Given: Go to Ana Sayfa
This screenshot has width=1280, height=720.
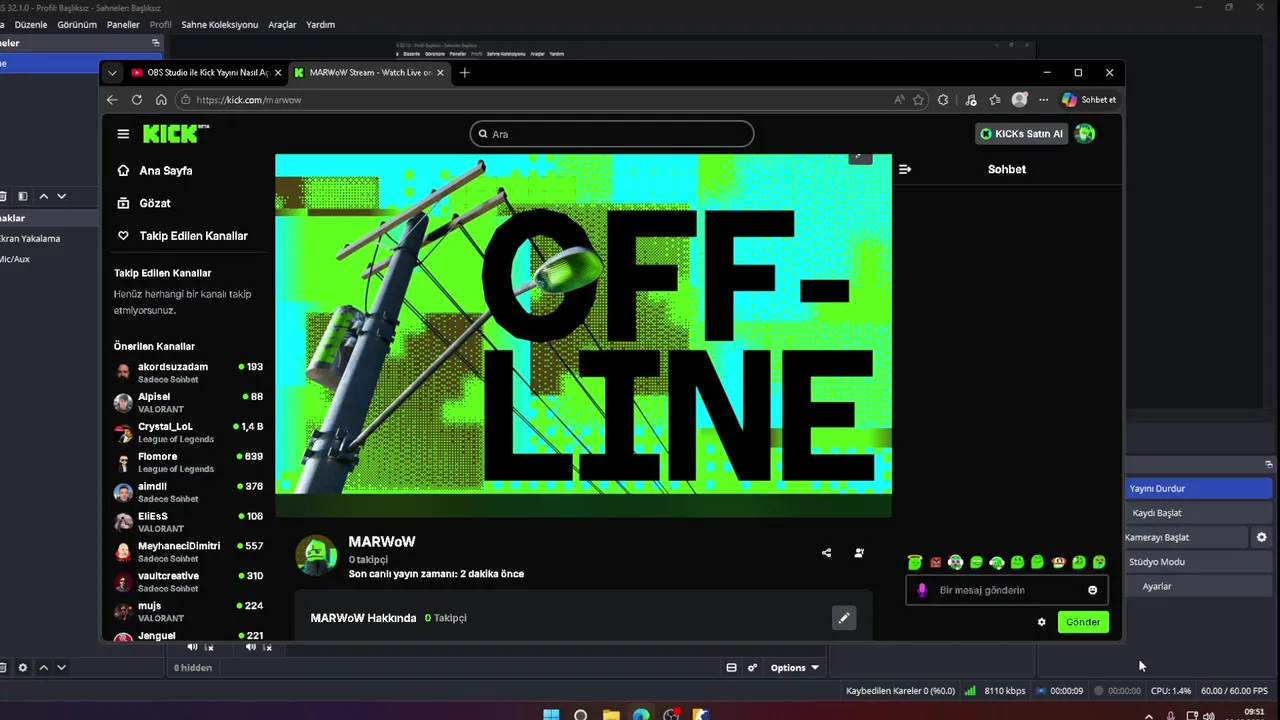Looking at the screenshot, I should click(155, 171).
